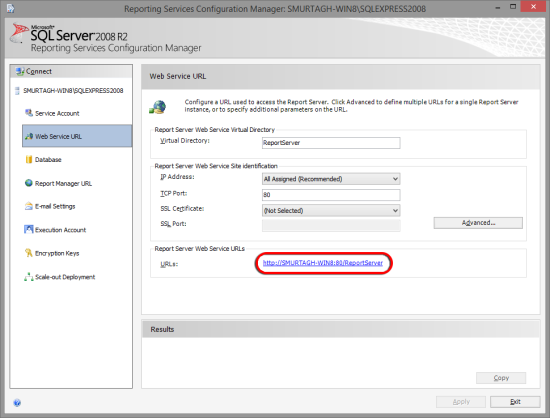The height and width of the screenshot is (418, 550).
Task: Click into the TCP Port field
Action: (x=331, y=195)
